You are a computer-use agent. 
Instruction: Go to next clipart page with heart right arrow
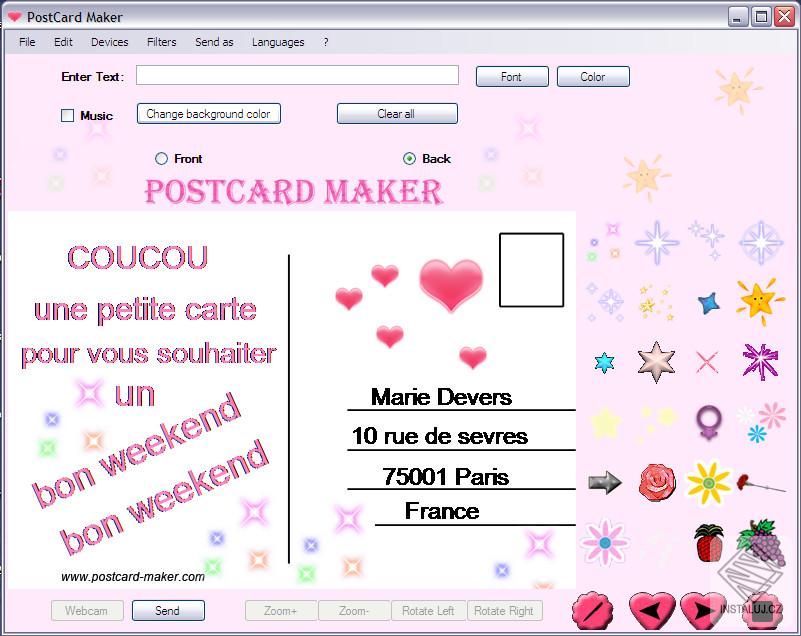click(704, 610)
